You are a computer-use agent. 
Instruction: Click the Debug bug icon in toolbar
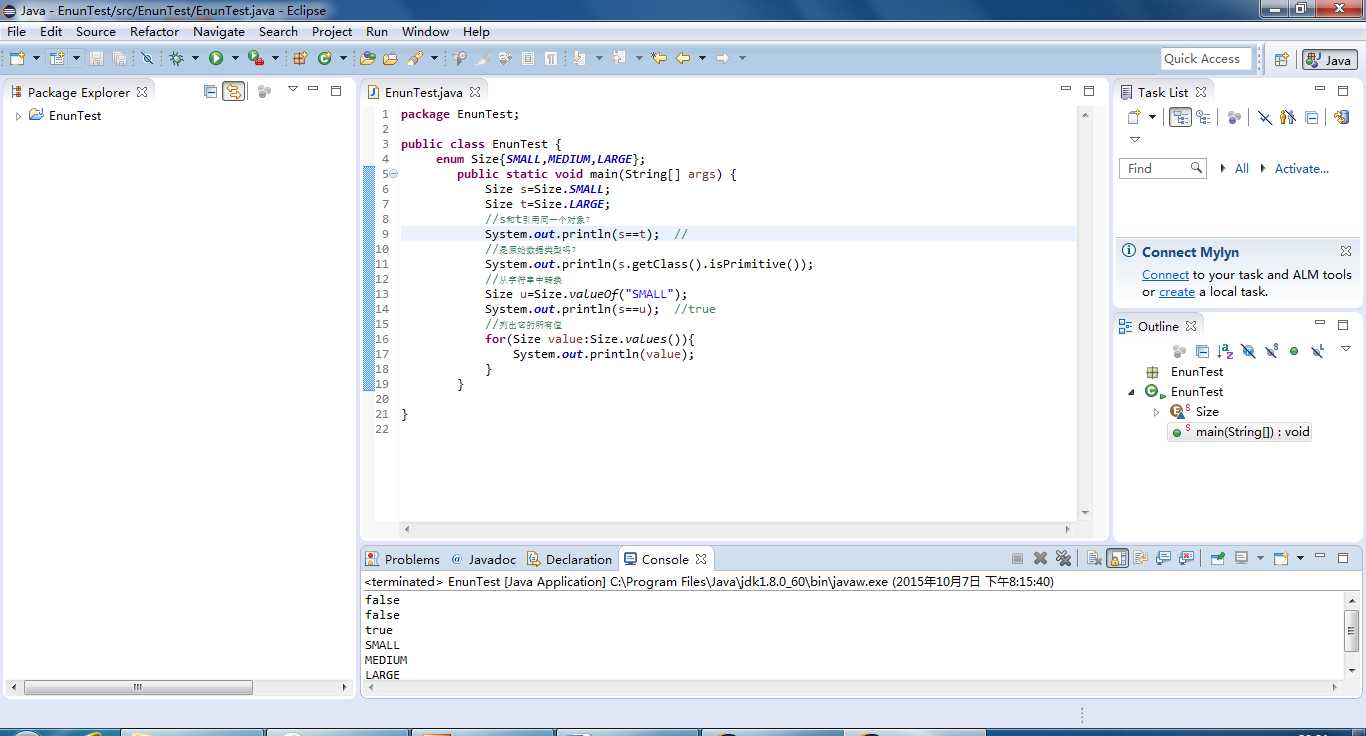pos(176,58)
